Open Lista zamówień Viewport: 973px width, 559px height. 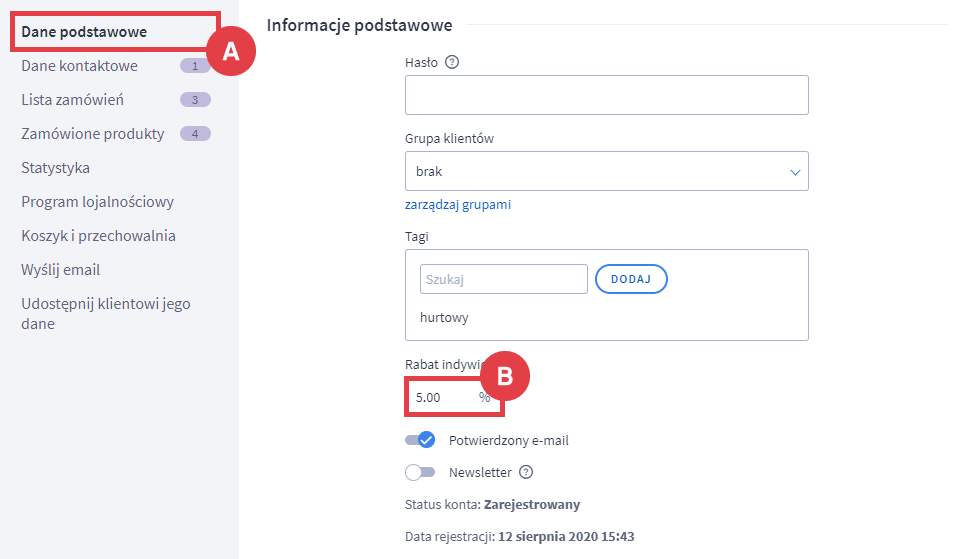coord(73,100)
